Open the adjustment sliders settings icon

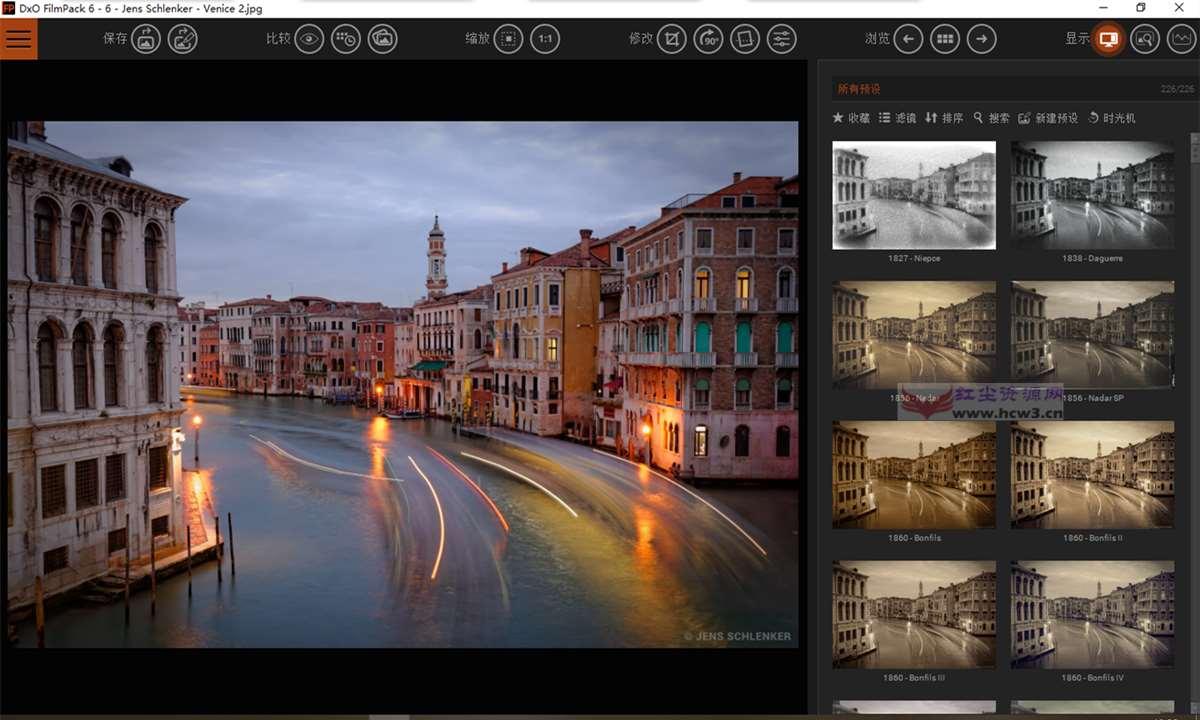[x=781, y=39]
